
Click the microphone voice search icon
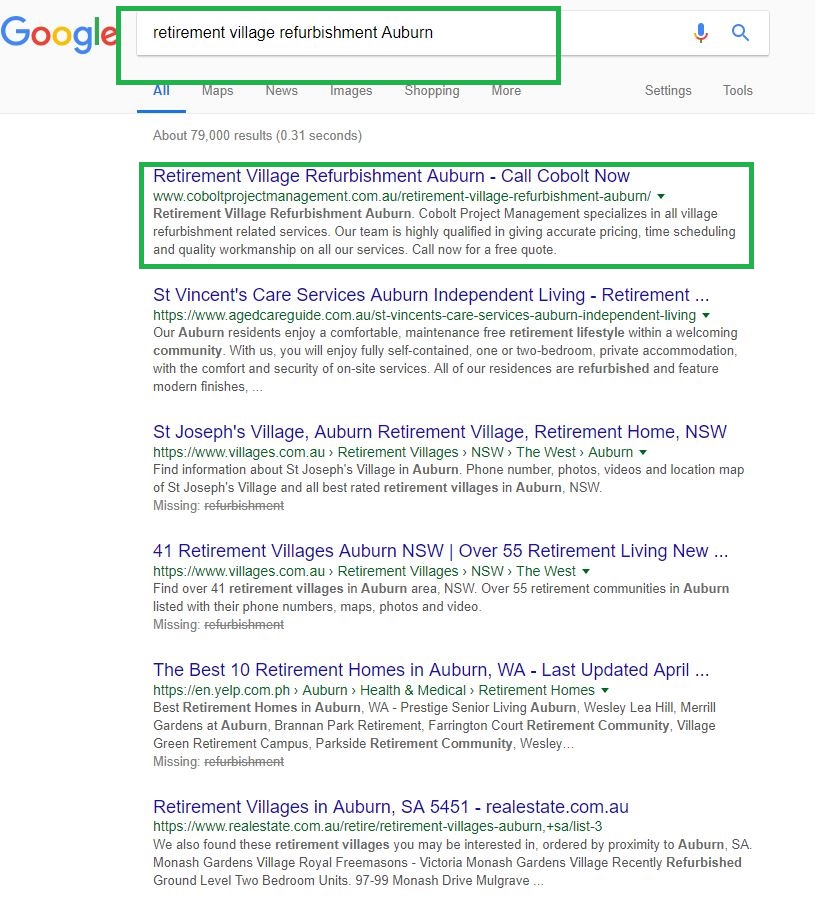(701, 33)
